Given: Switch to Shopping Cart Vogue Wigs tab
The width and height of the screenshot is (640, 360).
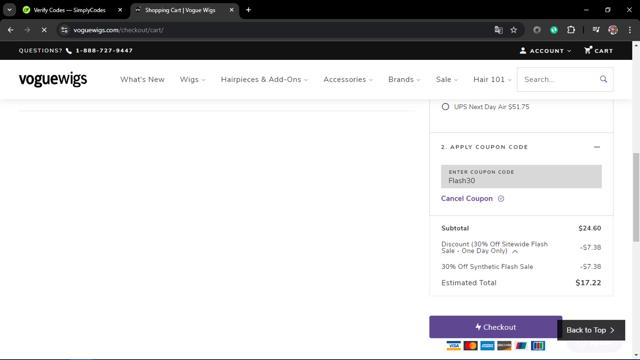Looking at the screenshot, I should [180, 10].
